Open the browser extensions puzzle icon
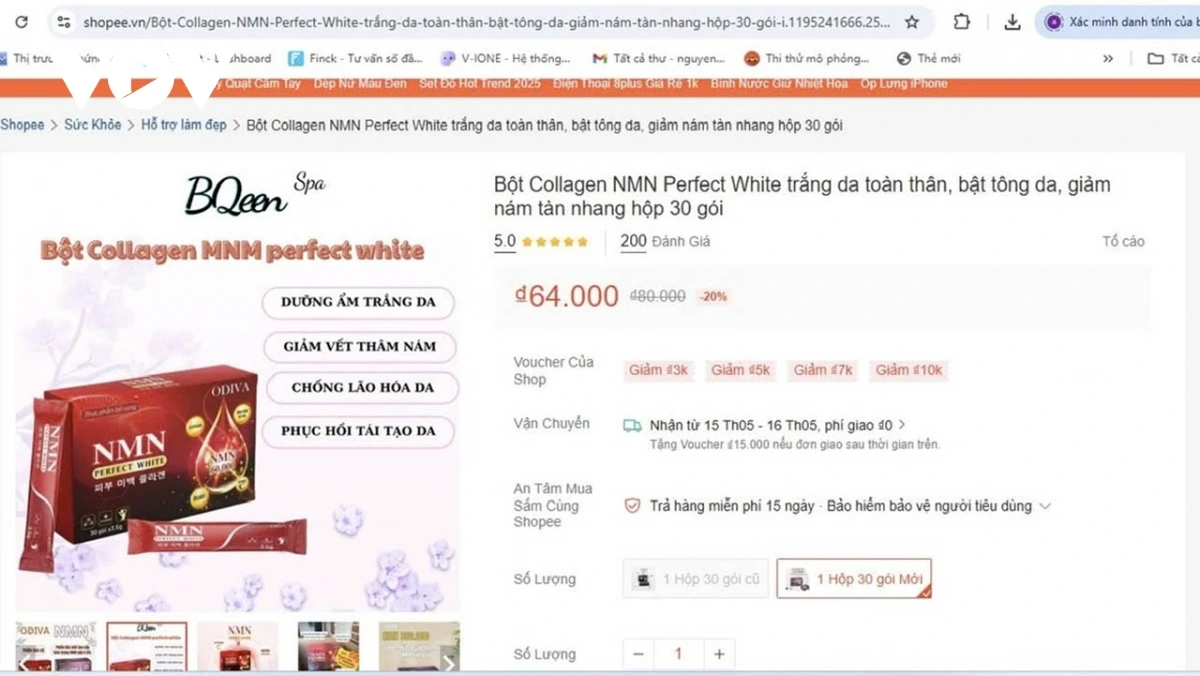The height and width of the screenshot is (676, 1200). (x=962, y=22)
